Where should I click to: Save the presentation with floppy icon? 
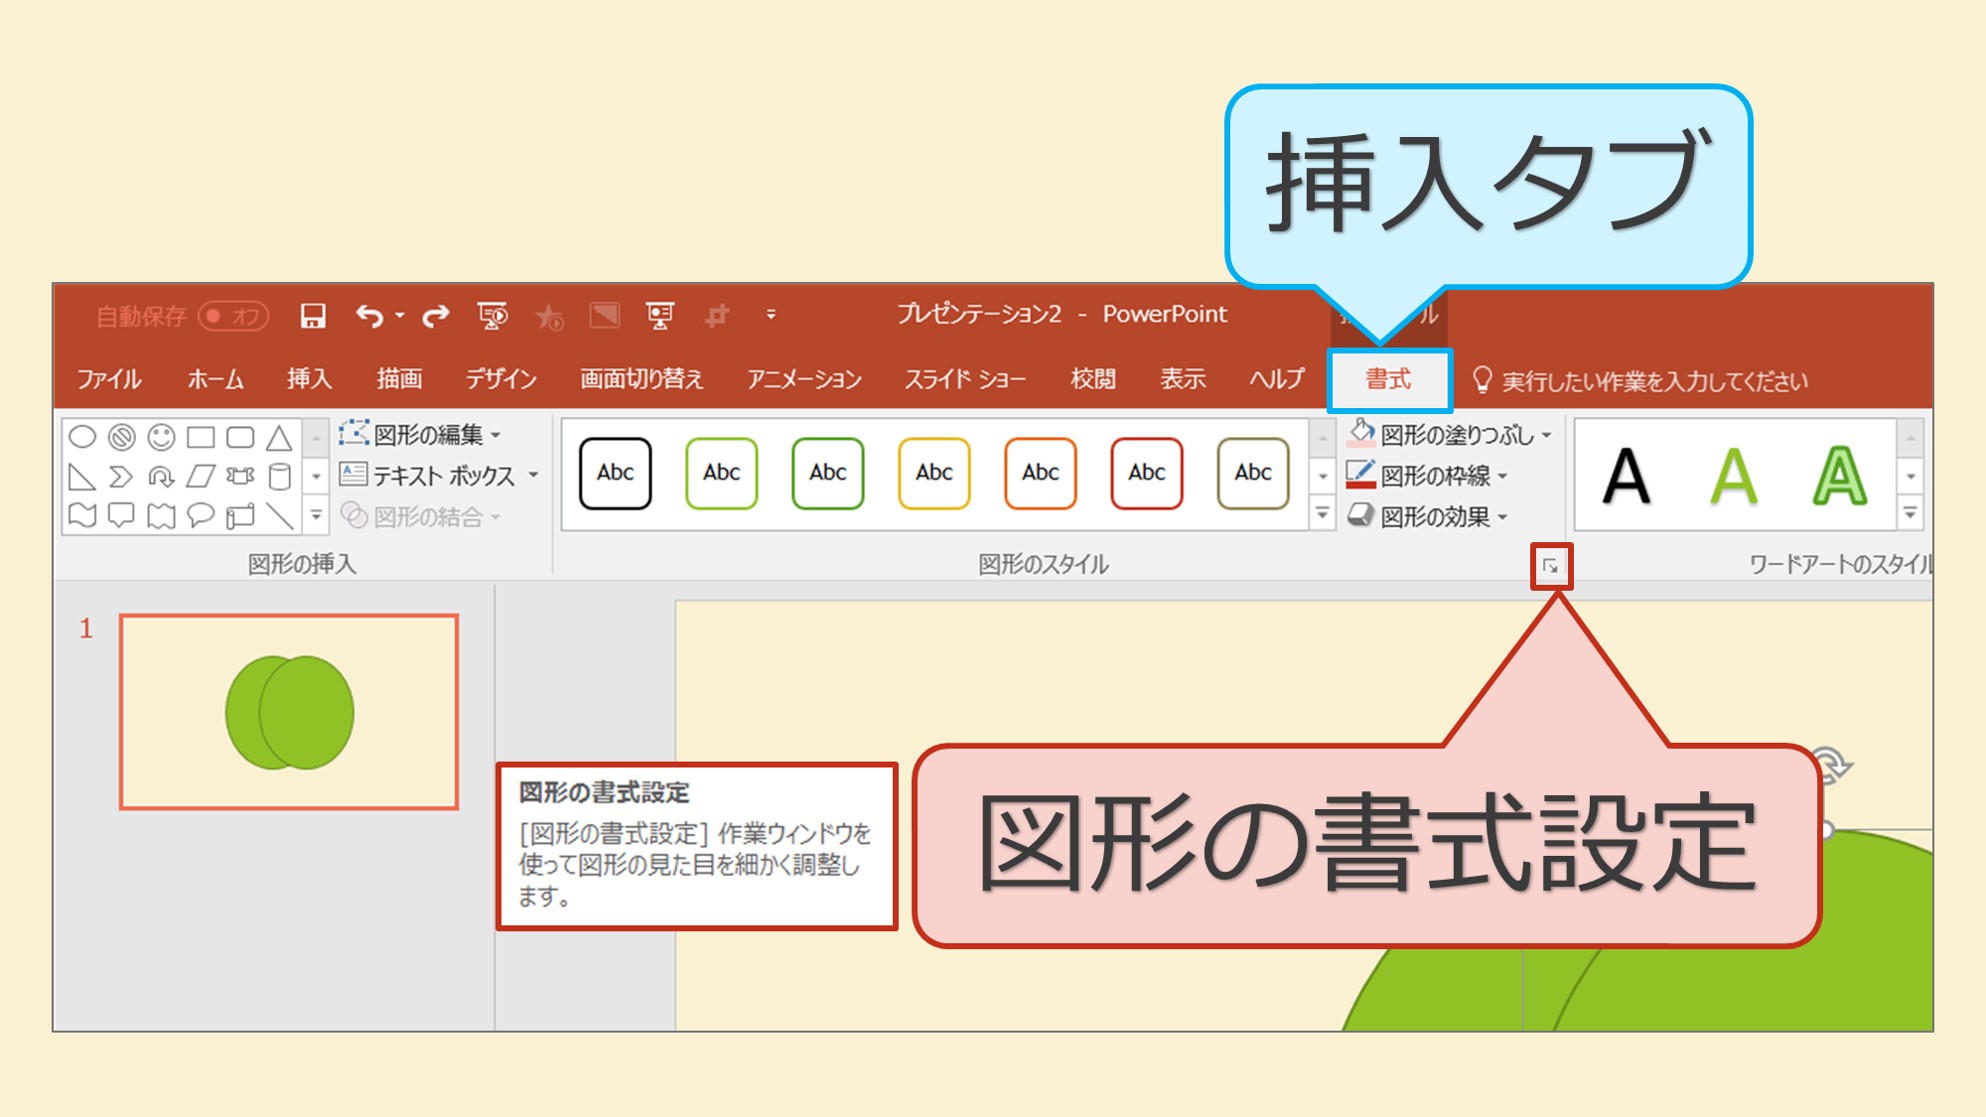(x=313, y=316)
